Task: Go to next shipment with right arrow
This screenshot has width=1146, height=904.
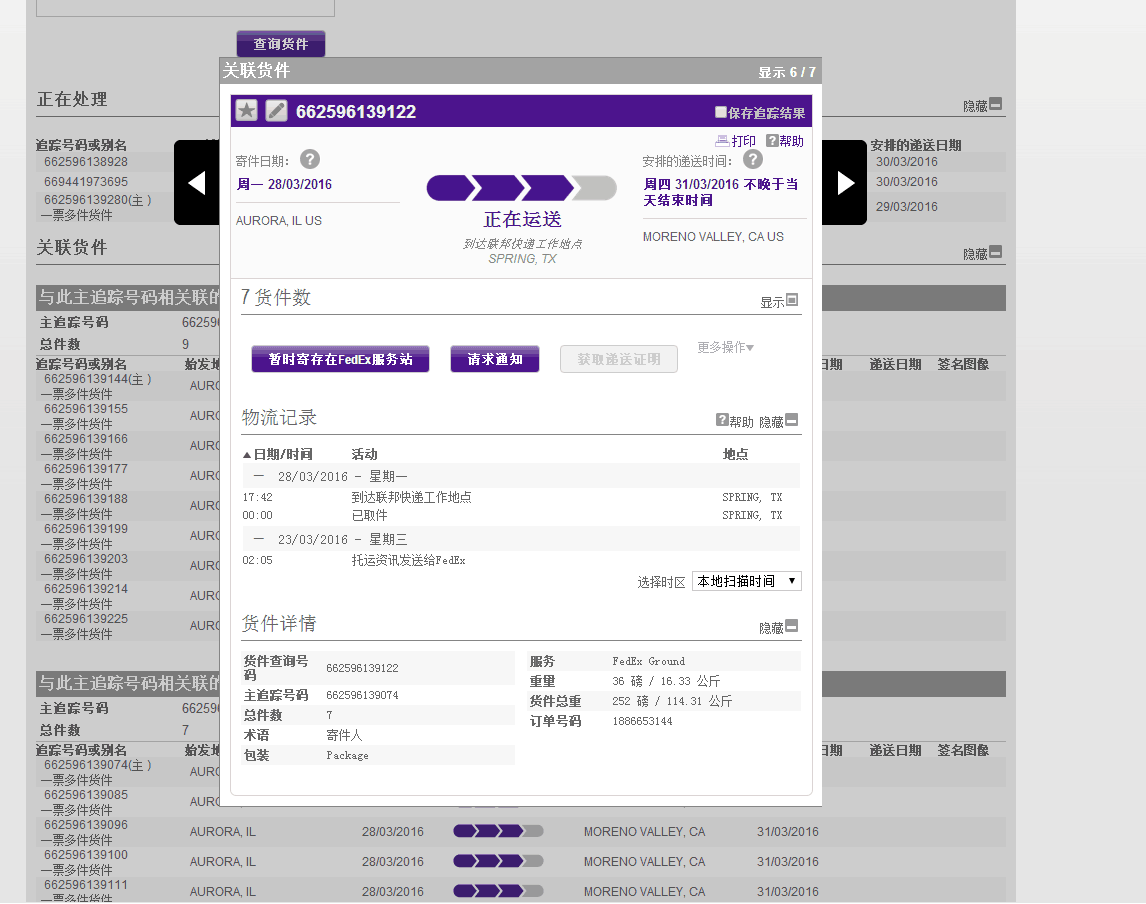Action: 845,183
